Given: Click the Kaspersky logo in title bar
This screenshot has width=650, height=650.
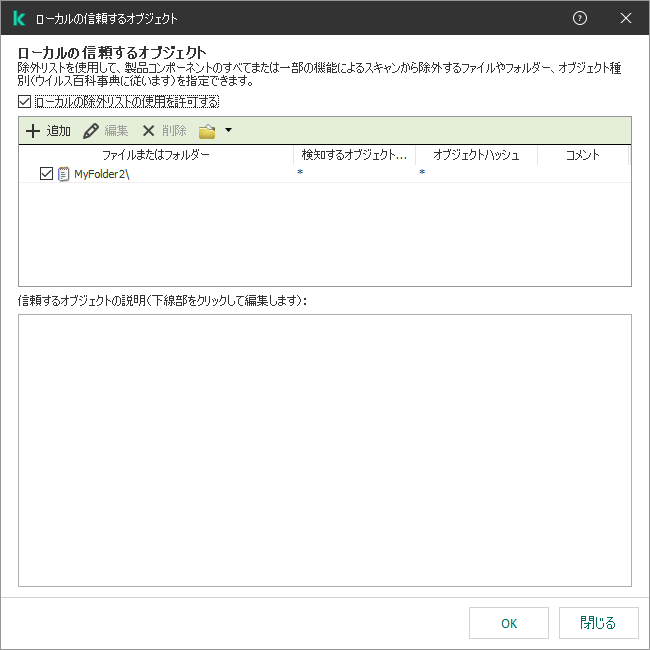Looking at the screenshot, I should [19, 18].
